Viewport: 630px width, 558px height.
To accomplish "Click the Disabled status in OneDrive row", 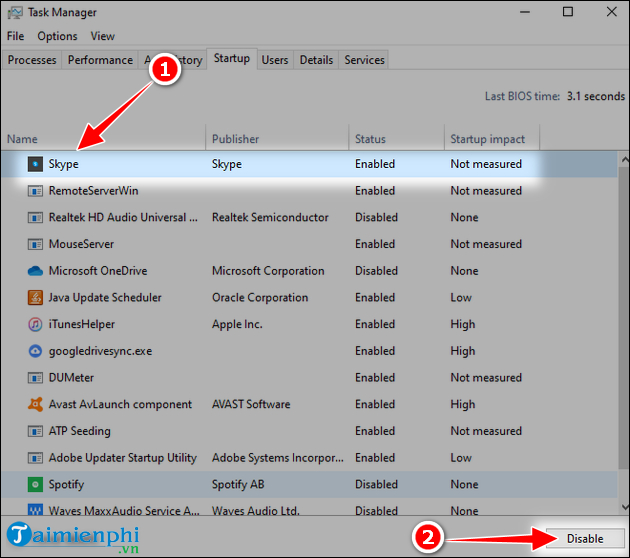I will [x=376, y=271].
